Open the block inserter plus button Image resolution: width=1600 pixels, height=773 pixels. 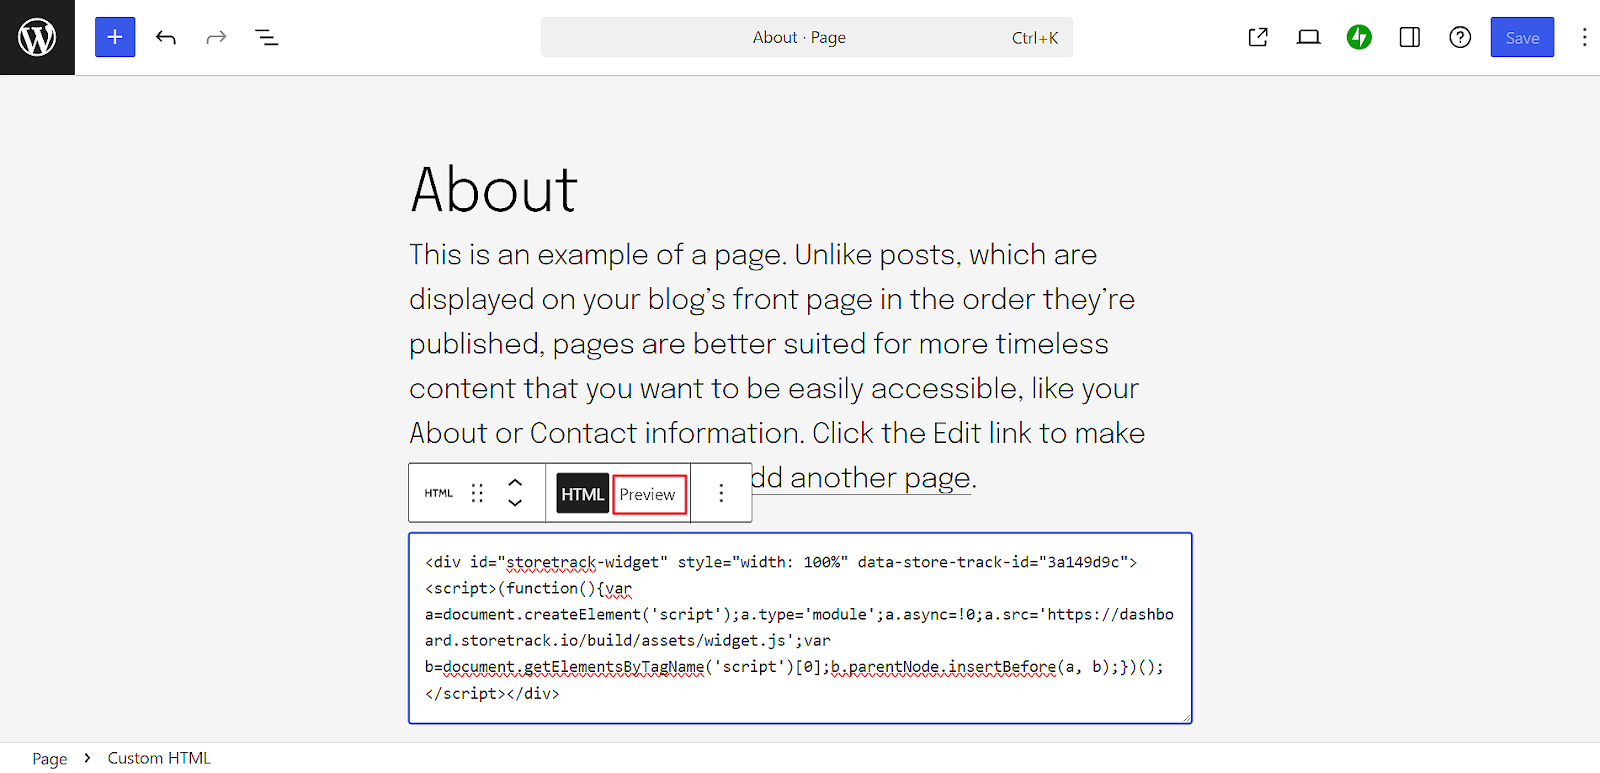[x=115, y=37]
